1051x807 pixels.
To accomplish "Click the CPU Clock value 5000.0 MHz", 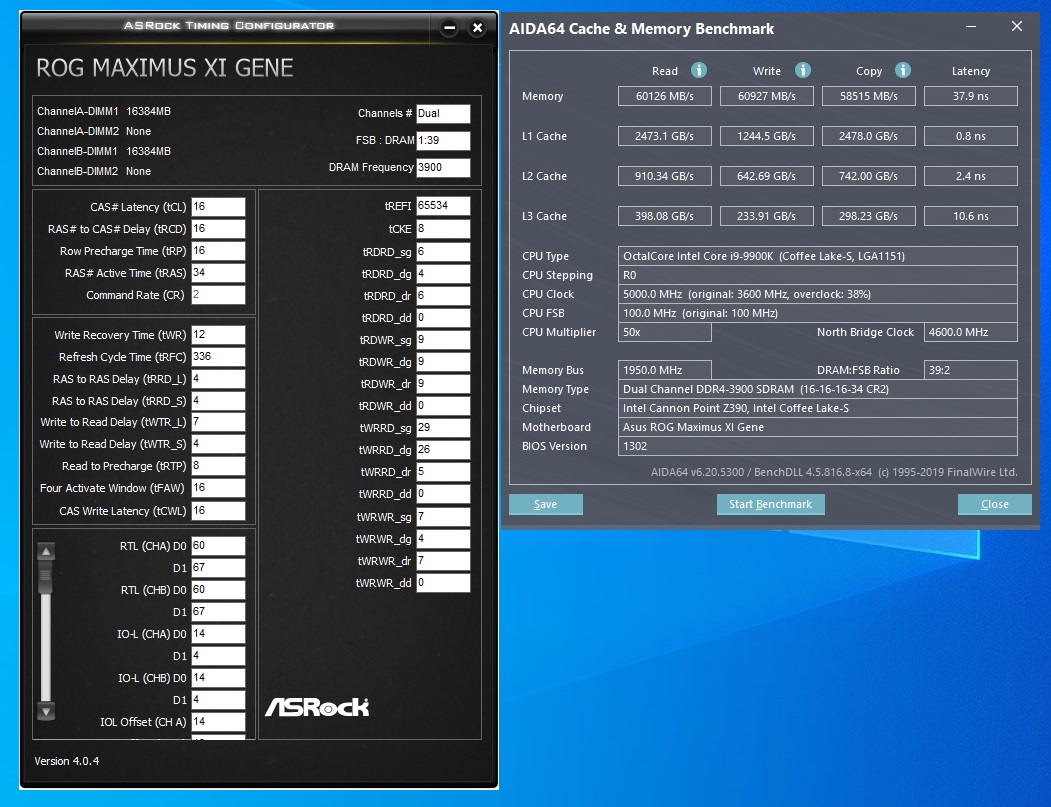I will click(818, 294).
